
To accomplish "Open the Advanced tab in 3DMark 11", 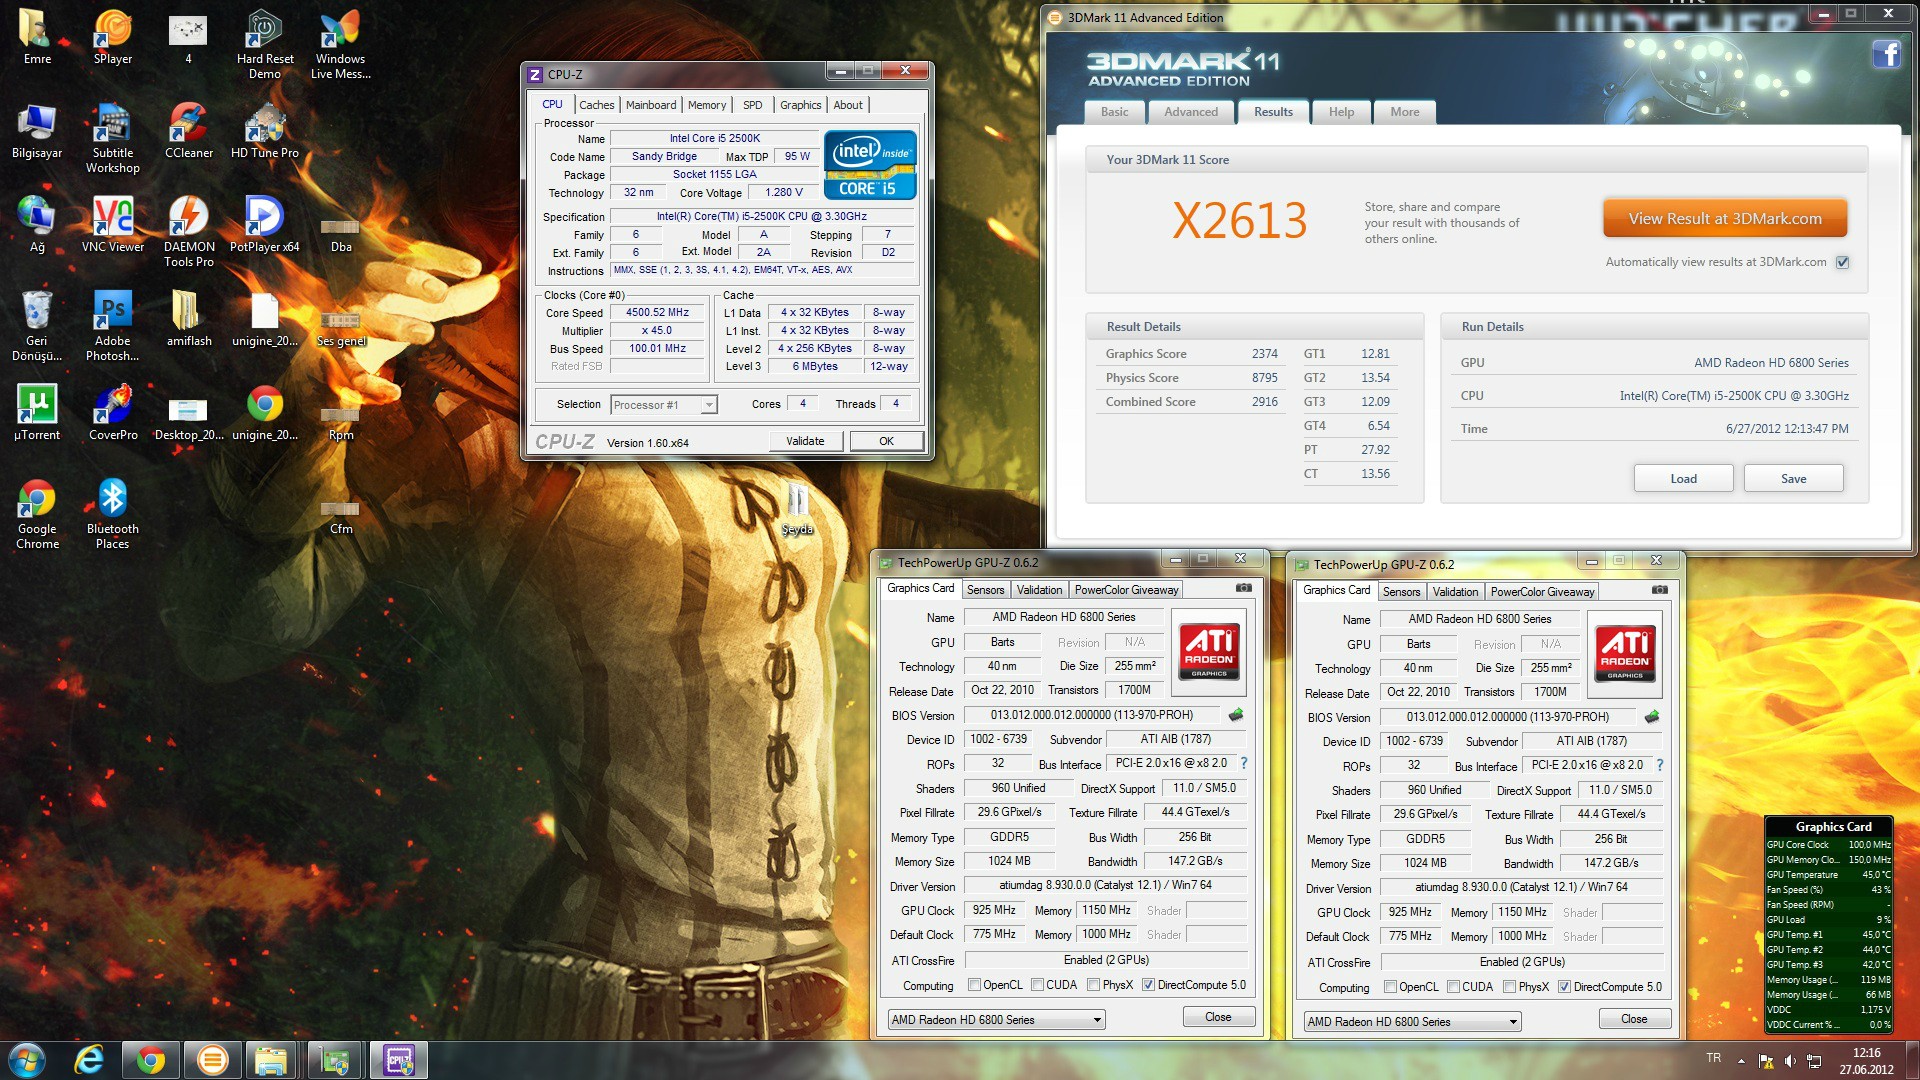I will [x=1190, y=112].
